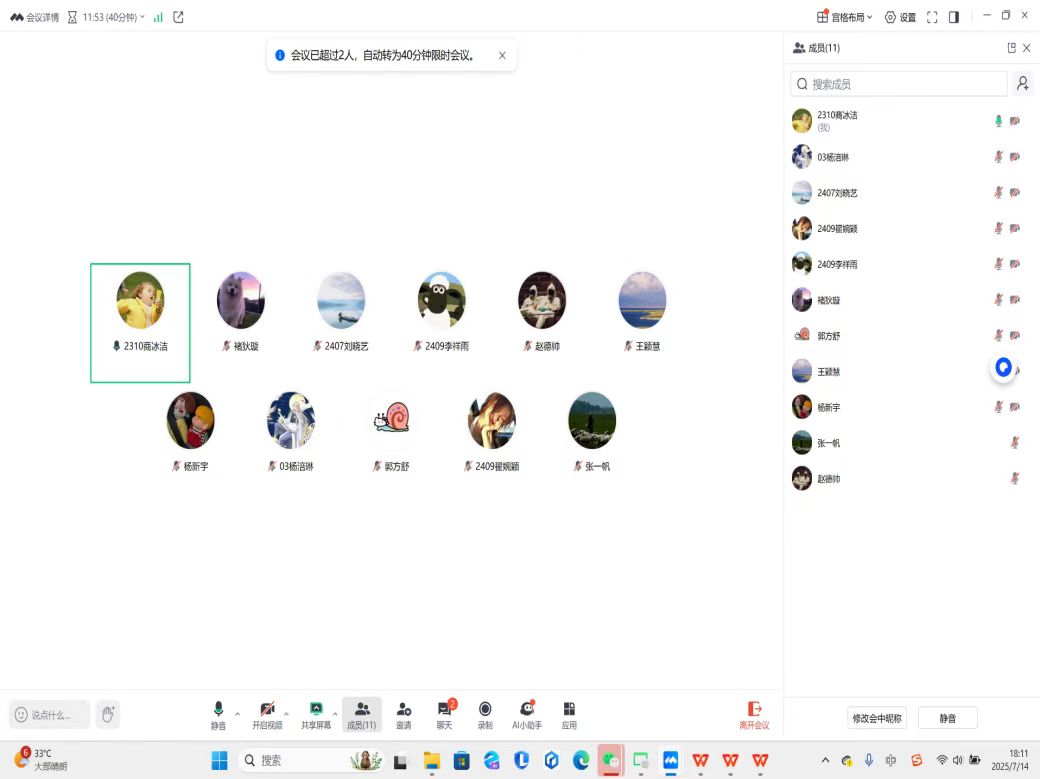
Task: Click the raise hand icon
Action: pyautogui.click(x=108, y=714)
